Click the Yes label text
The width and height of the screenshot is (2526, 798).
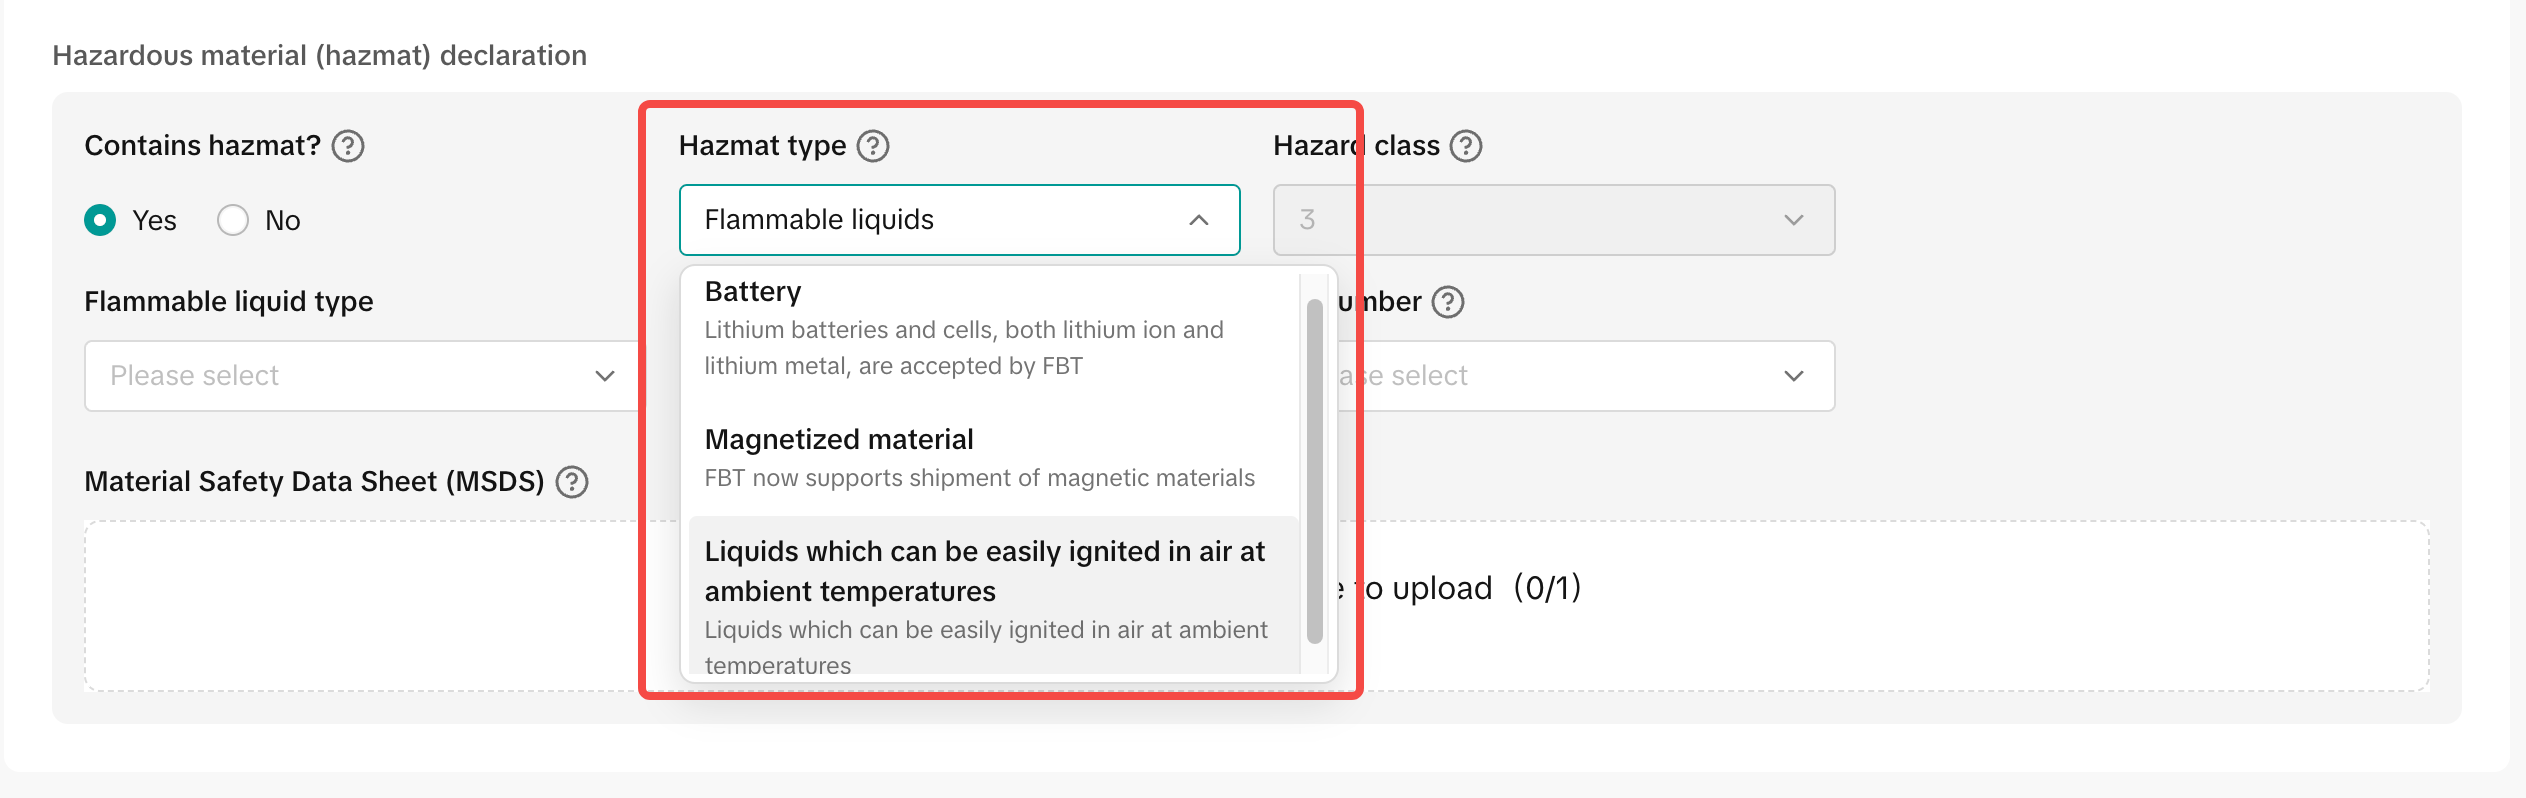coord(154,221)
